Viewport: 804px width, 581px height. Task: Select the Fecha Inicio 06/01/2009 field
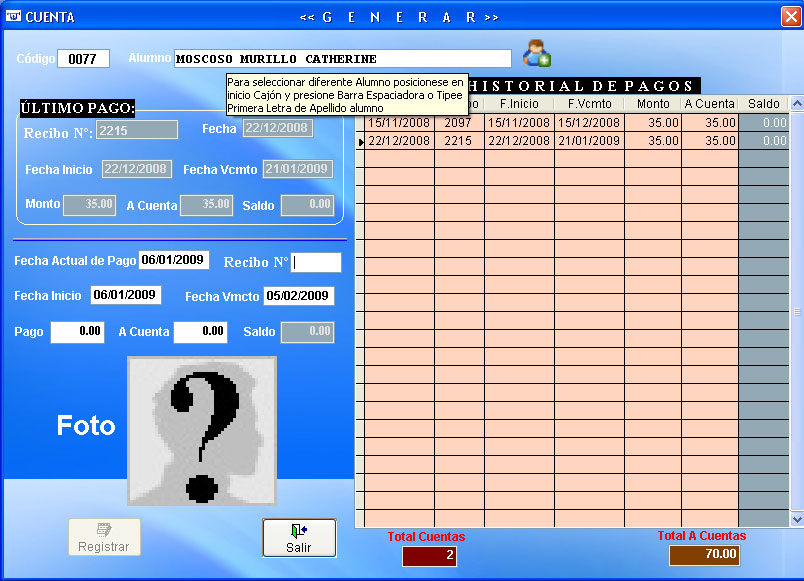(125, 295)
